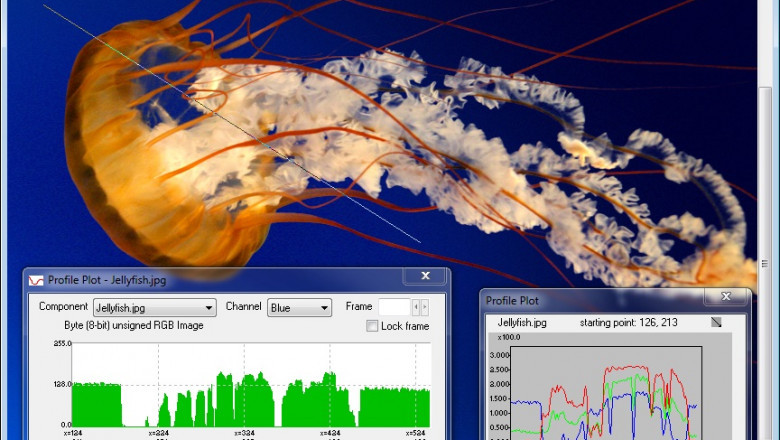Click the 'Profile Plot - Jellyfish.jpg' title text
This screenshot has width=780, height=440.
[x=107, y=280]
